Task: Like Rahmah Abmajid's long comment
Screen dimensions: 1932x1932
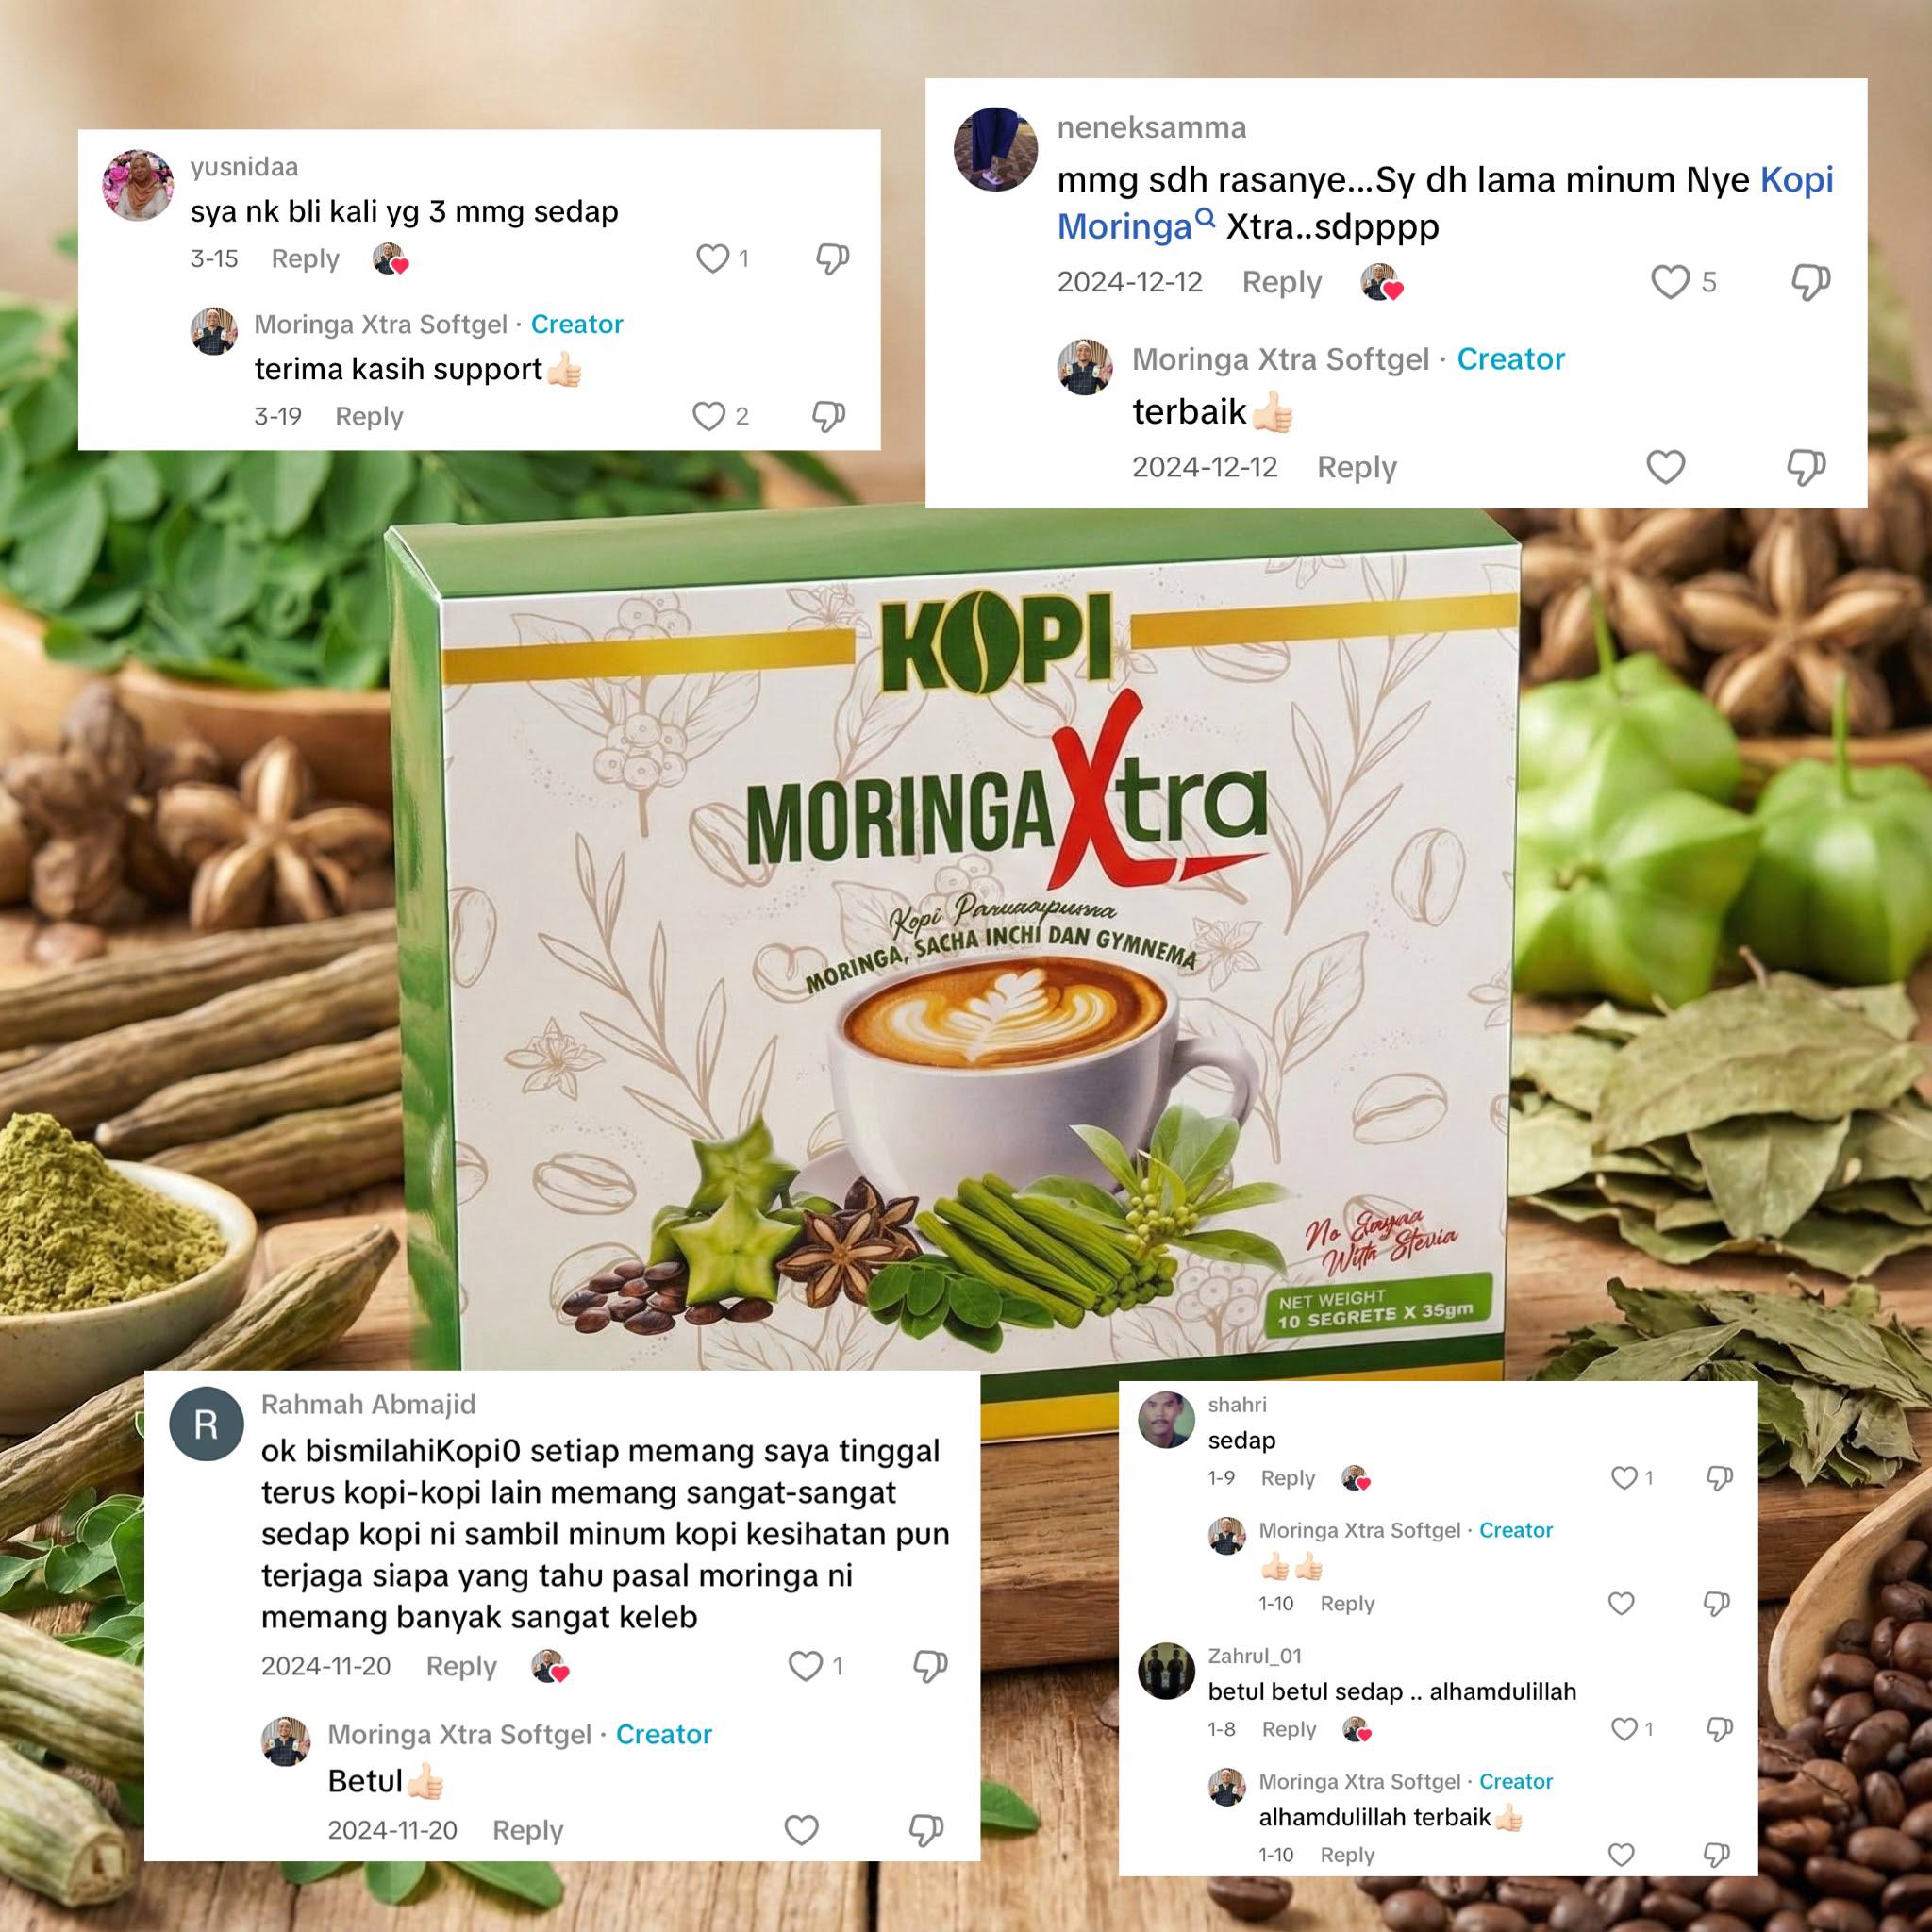Action: point(805,1666)
